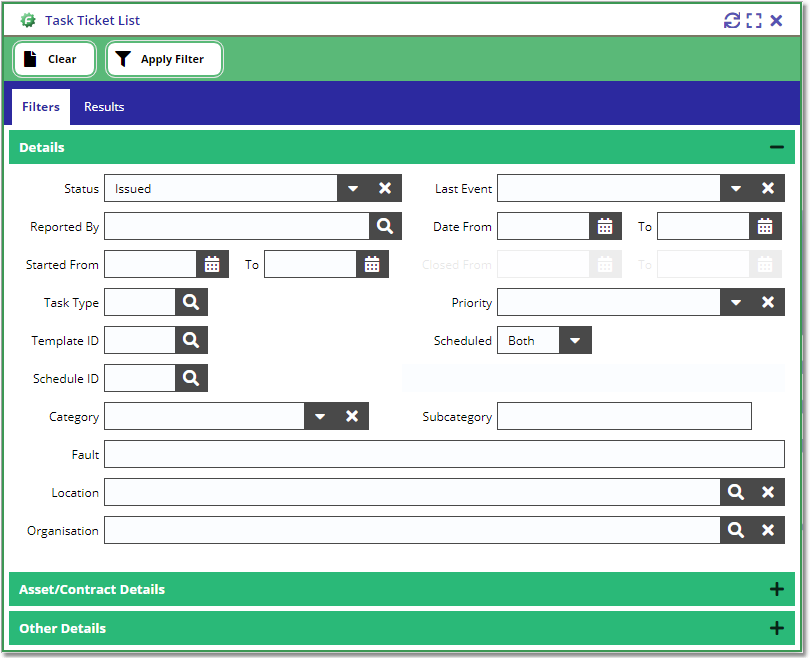Expand the Asset/Contract Details section
Screen dimensions: 810x660
[776, 589]
